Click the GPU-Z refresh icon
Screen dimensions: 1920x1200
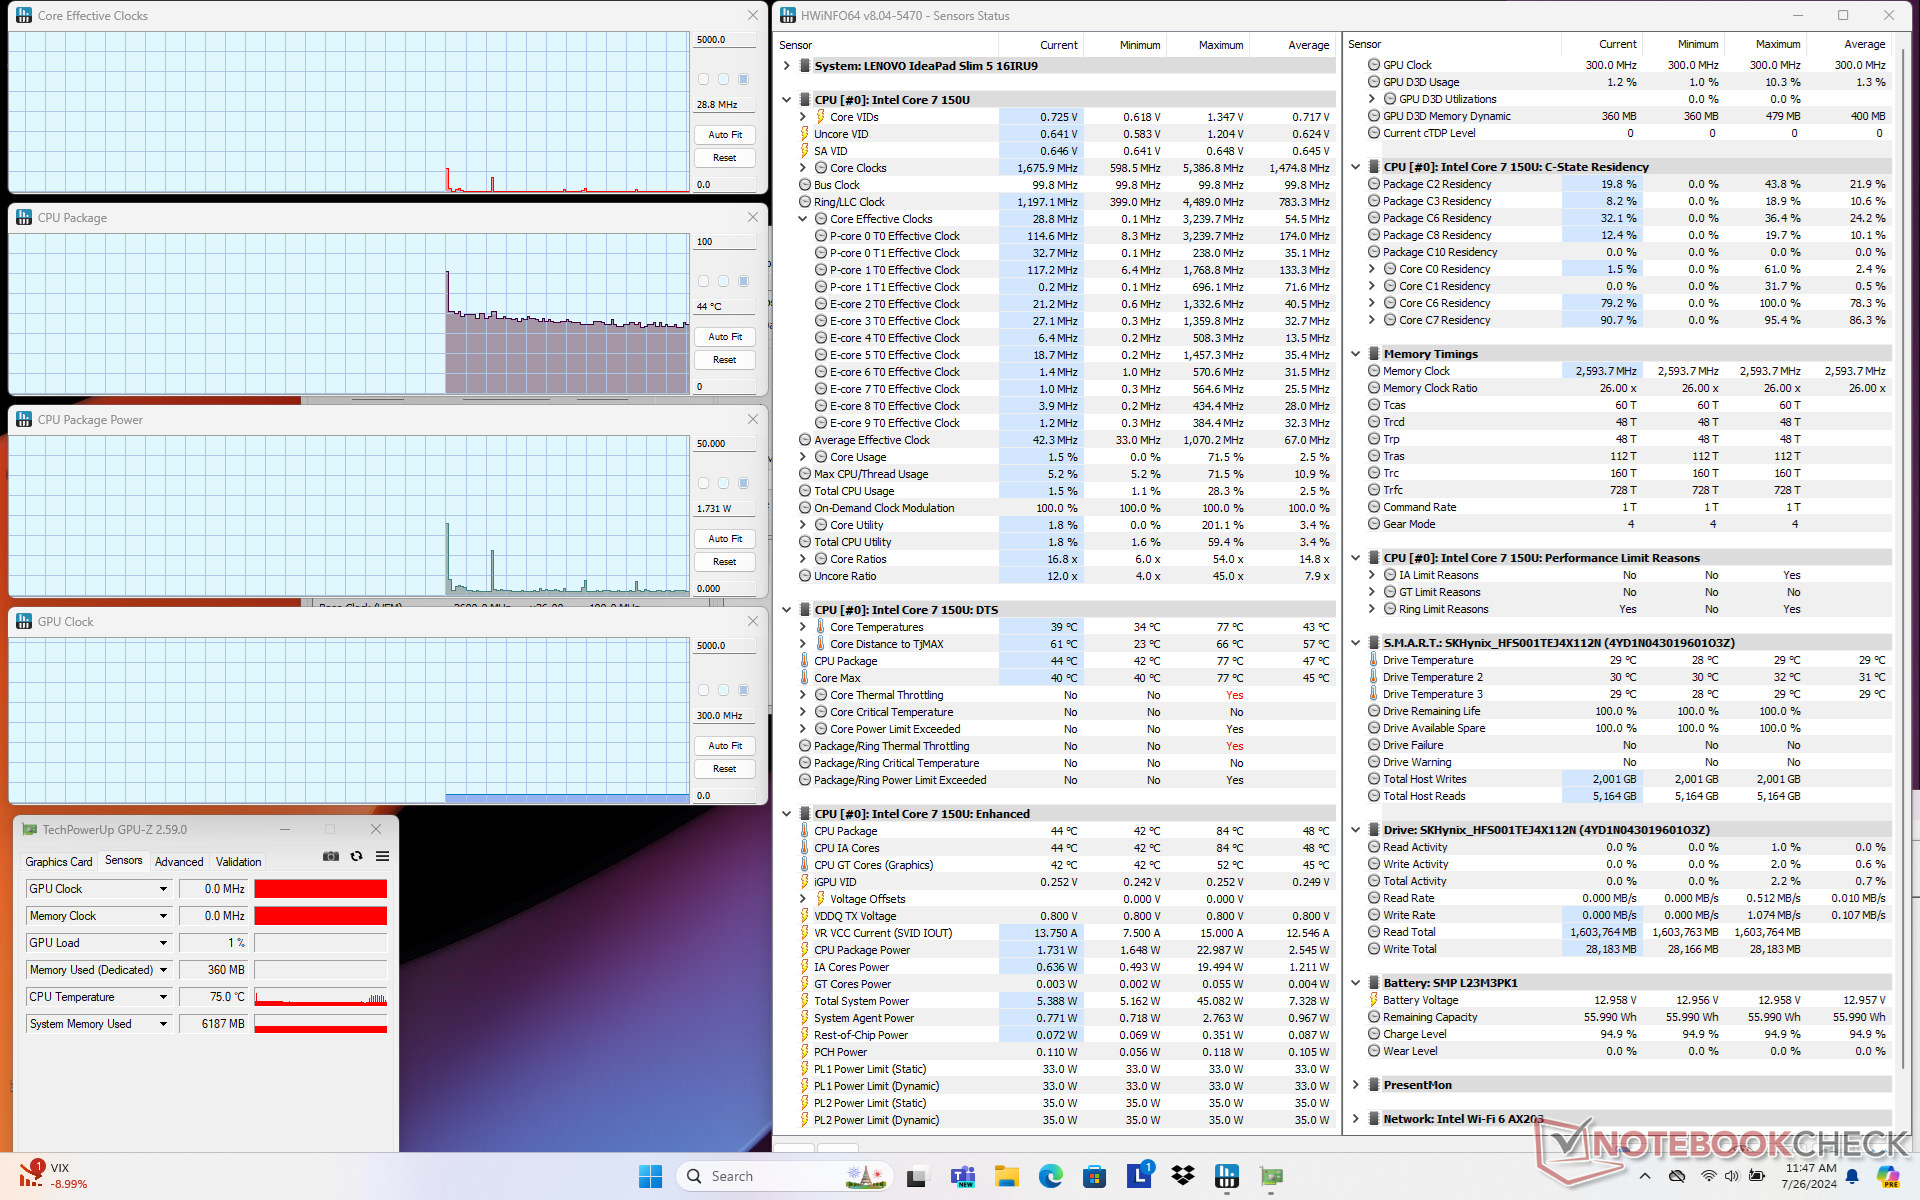click(356, 857)
